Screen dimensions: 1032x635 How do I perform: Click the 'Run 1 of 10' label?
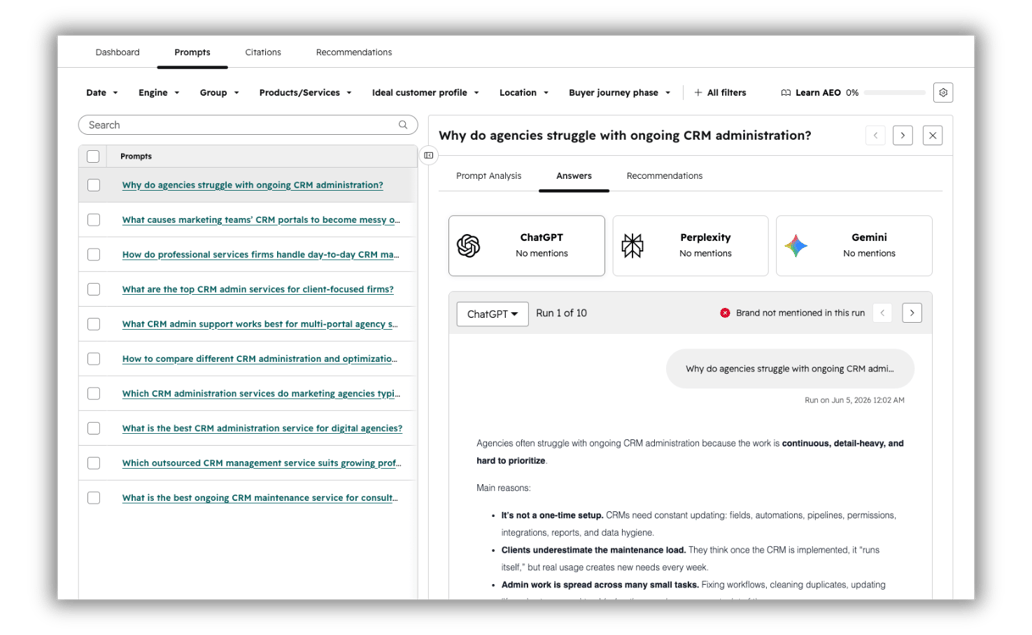pos(561,313)
